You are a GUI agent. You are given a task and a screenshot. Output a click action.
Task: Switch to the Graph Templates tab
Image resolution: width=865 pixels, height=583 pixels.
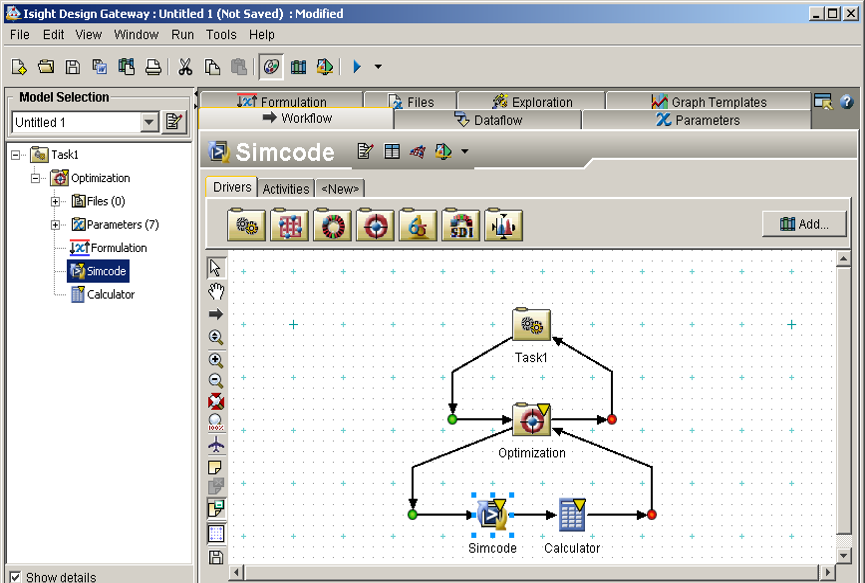709,102
